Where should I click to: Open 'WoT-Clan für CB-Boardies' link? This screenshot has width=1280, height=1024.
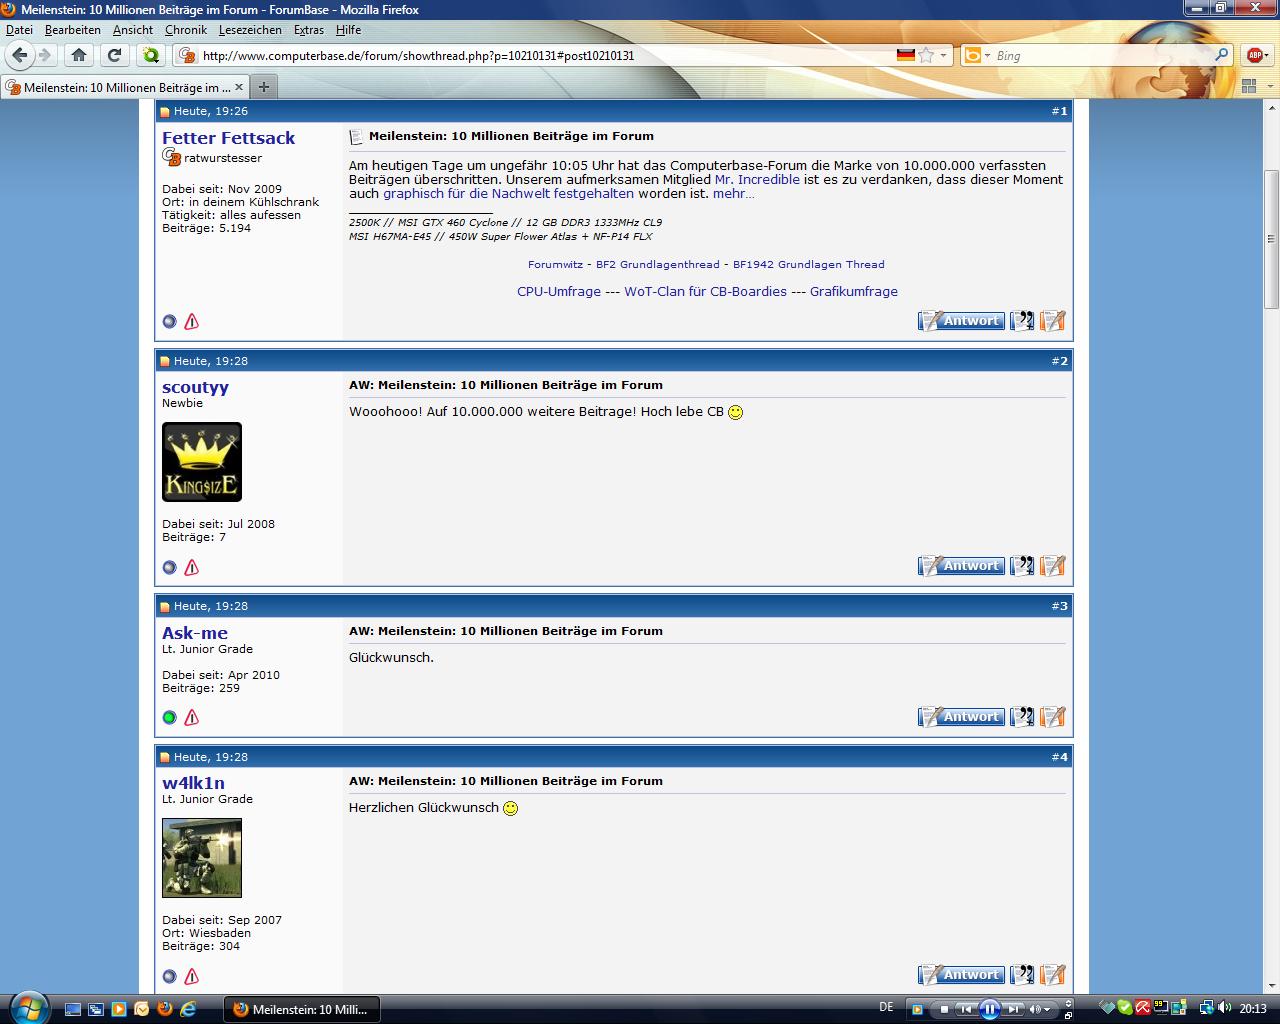(705, 292)
